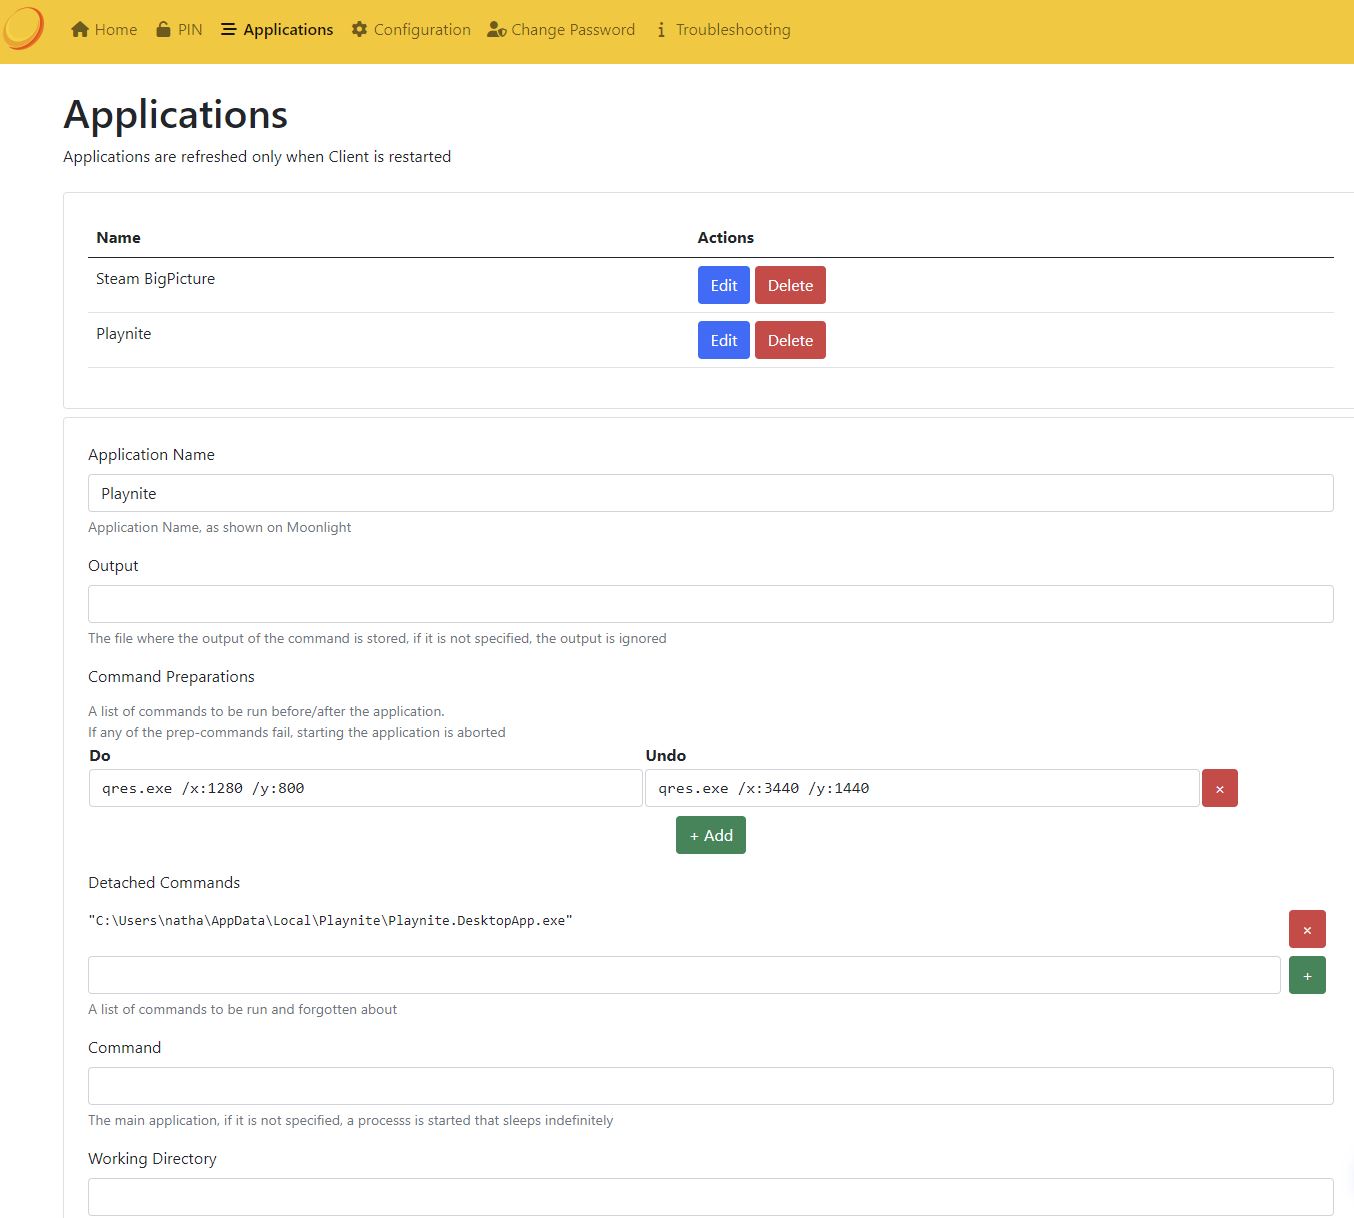Open Change Password page
The height and width of the screenshot is (1218, 1354).
click(x=561, y=30)
